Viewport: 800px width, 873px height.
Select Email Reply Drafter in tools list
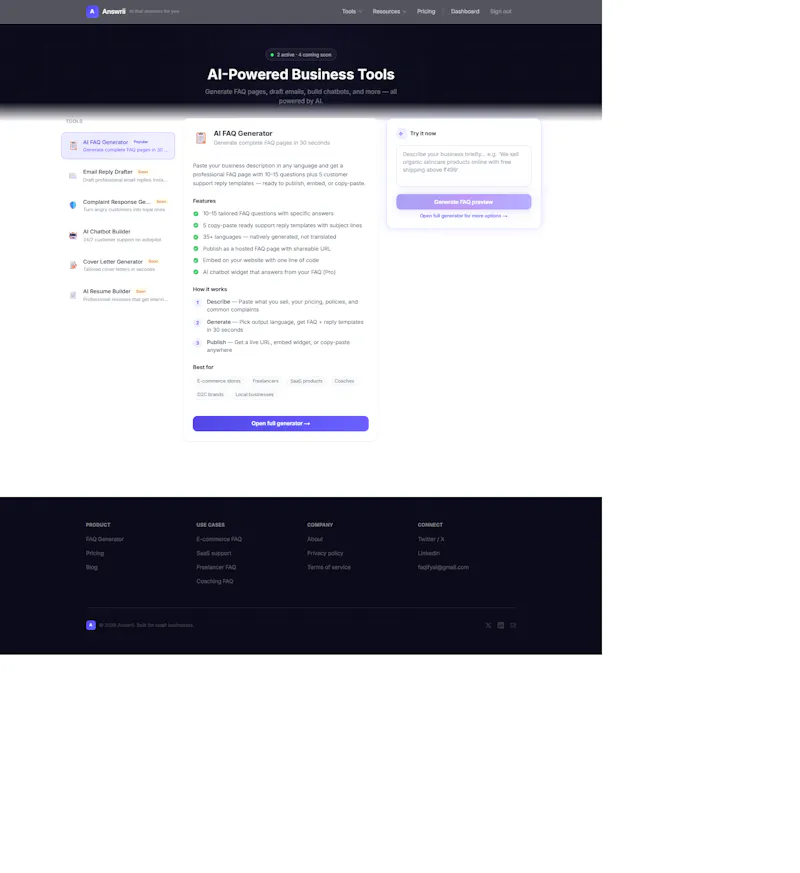coord(118,176)
